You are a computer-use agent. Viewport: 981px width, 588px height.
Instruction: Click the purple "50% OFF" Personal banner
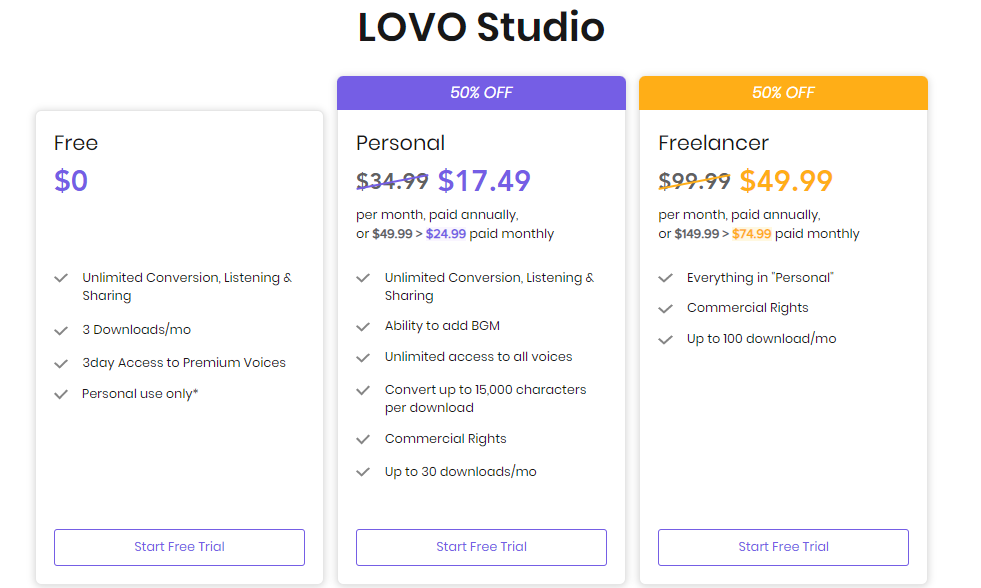[481, 93]
